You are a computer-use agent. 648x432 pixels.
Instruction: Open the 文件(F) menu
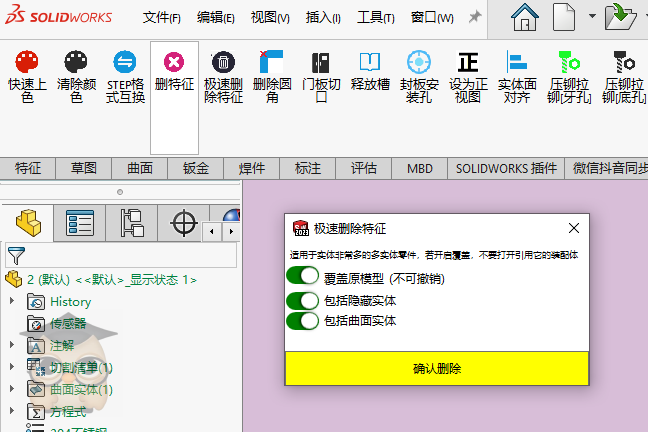[162, 17]
